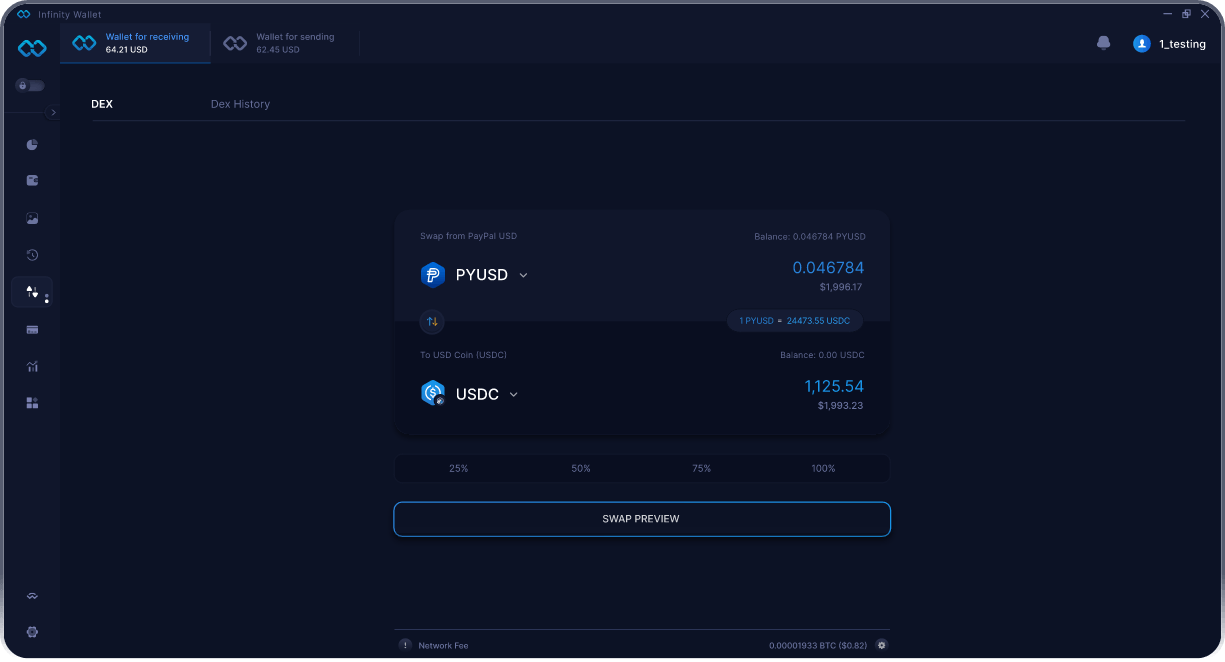1225x662 pixels.
Task: Set swap amount to 25%
Action: click(458, 468)
